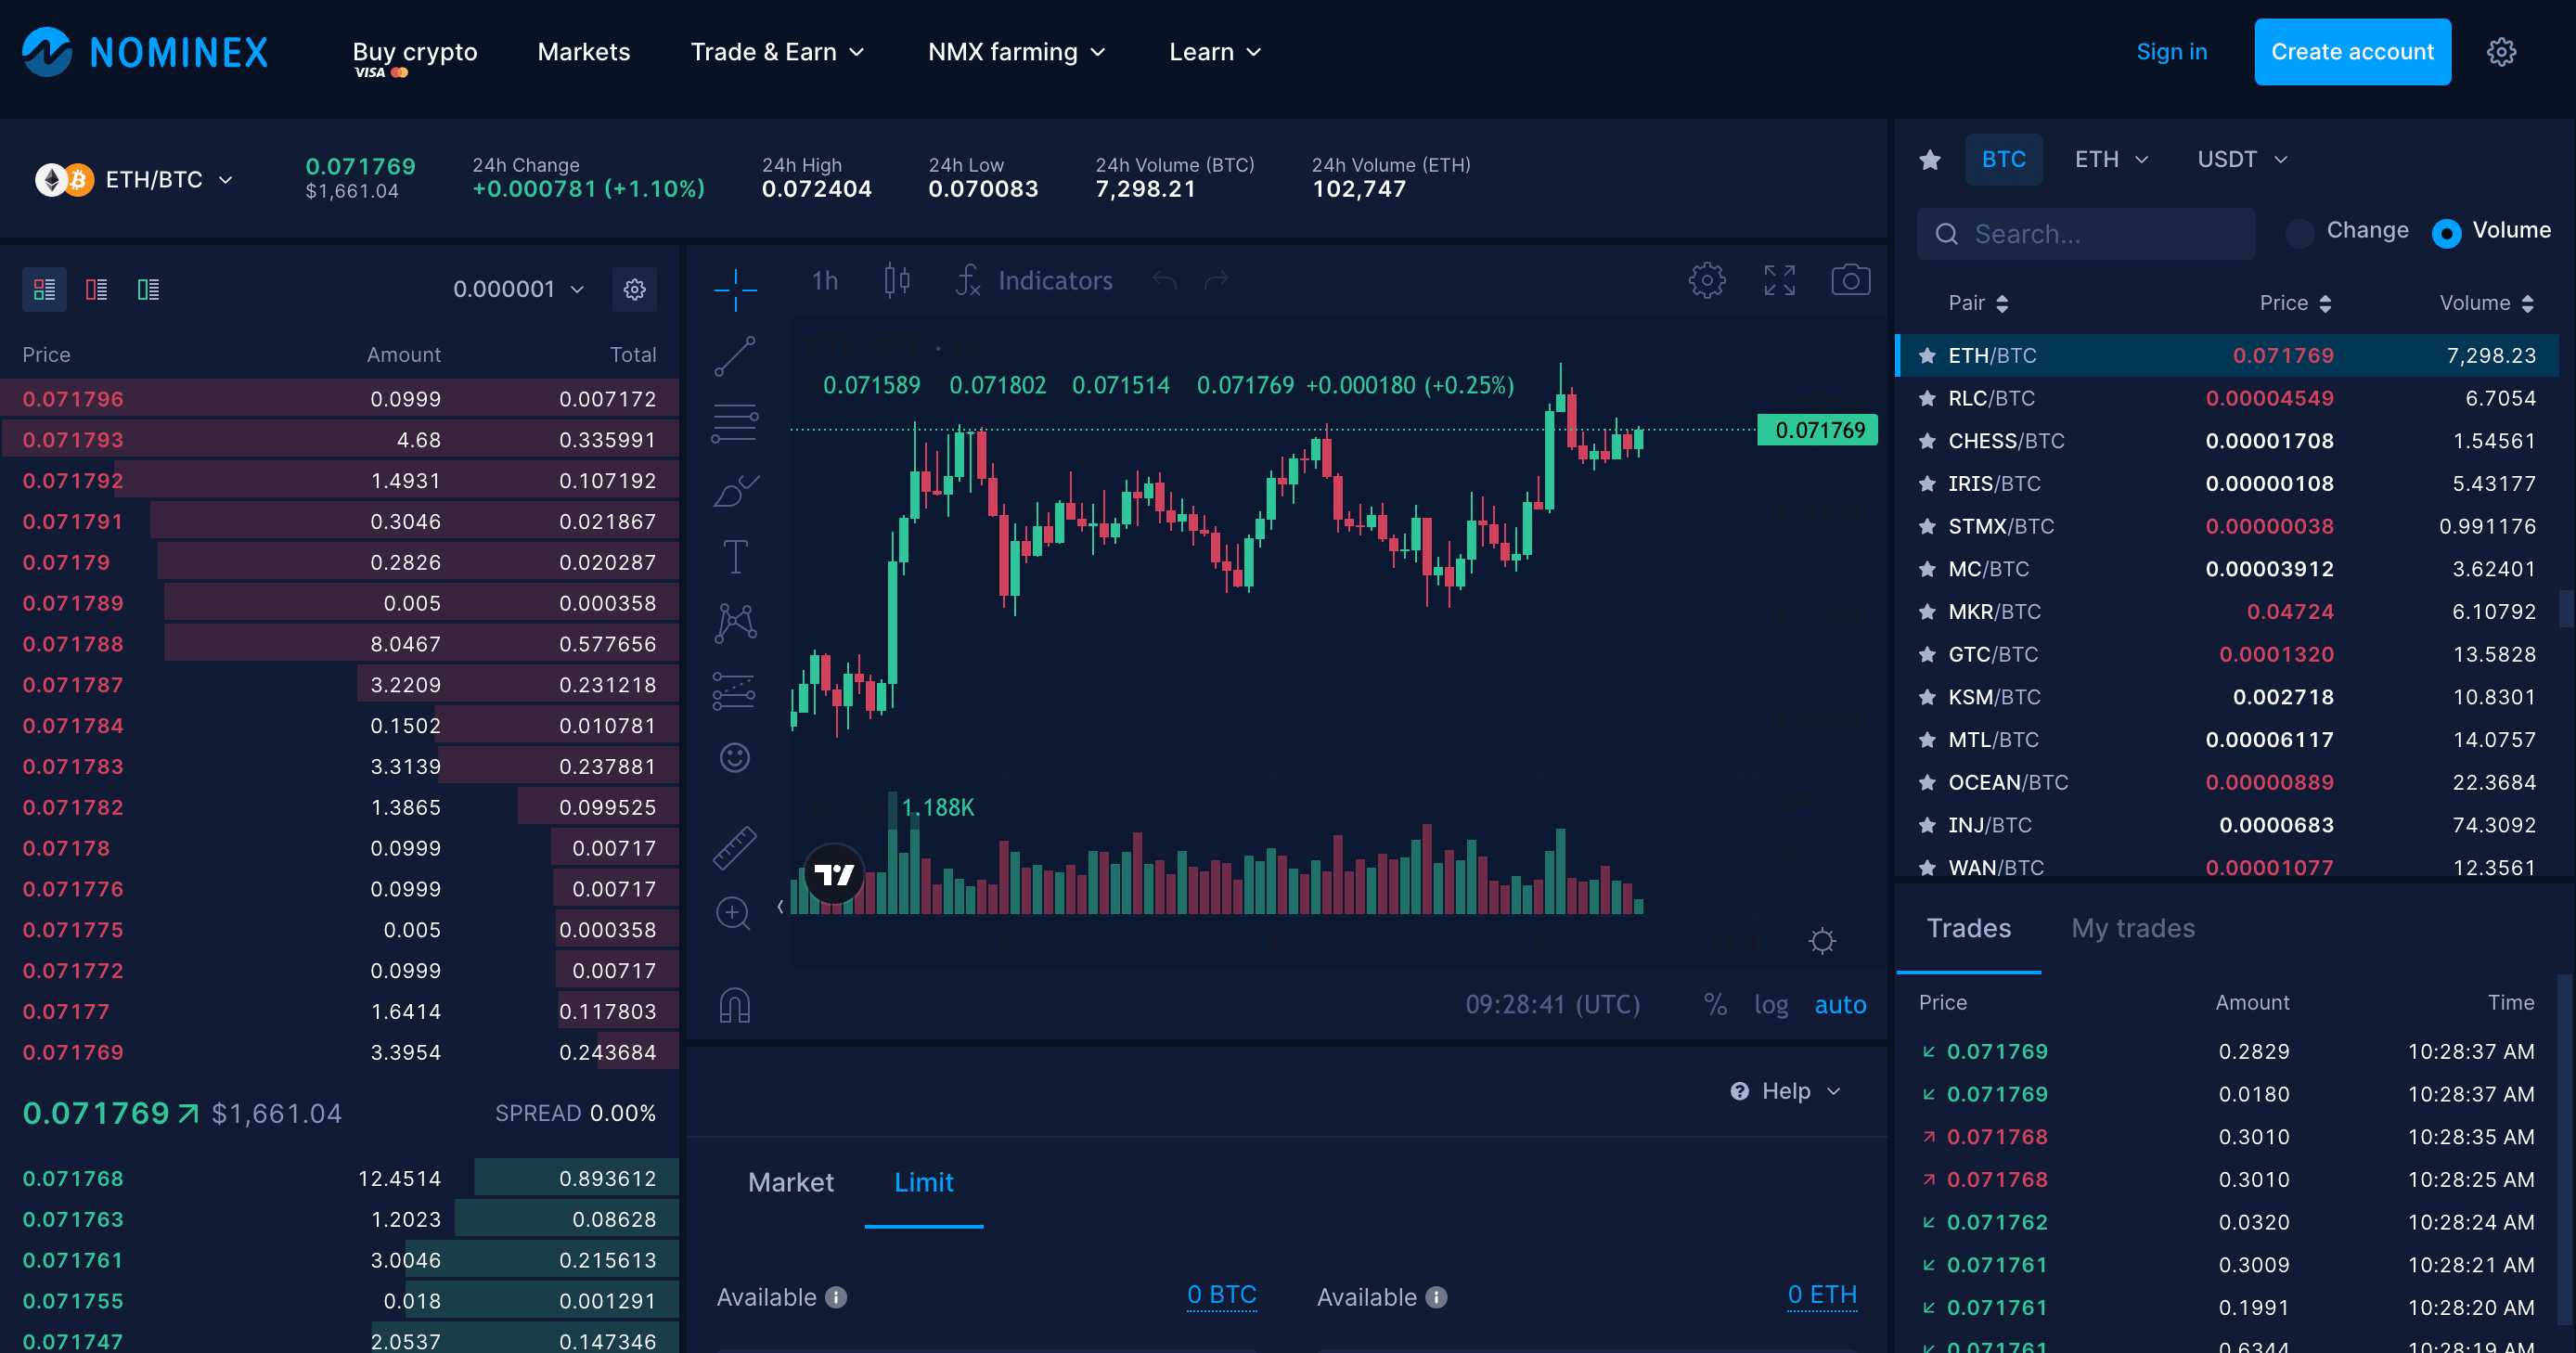Click the 0 ETH available balance link

(1822, 1295)
